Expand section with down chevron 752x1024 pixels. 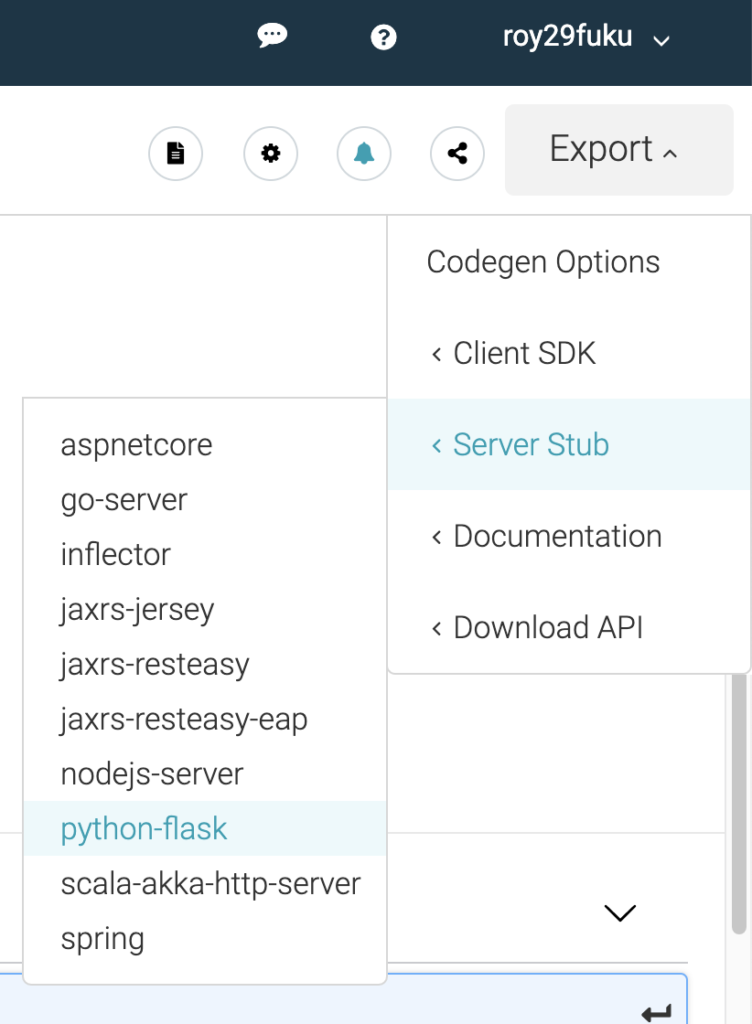(620, 912)
